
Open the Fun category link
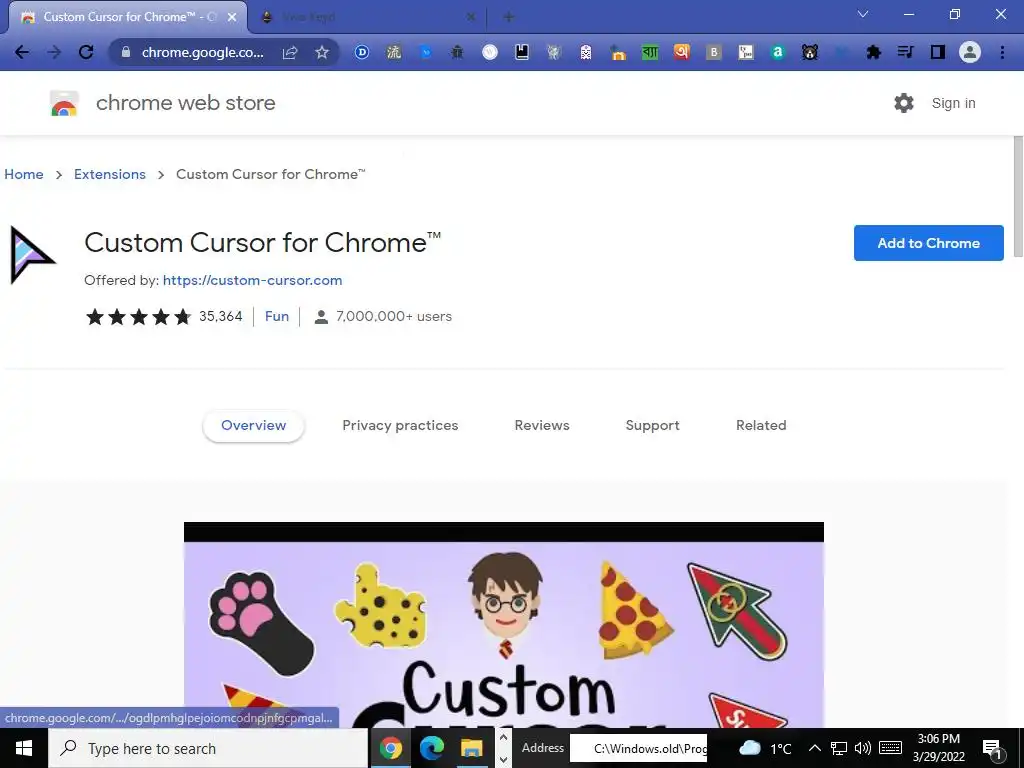277,316
